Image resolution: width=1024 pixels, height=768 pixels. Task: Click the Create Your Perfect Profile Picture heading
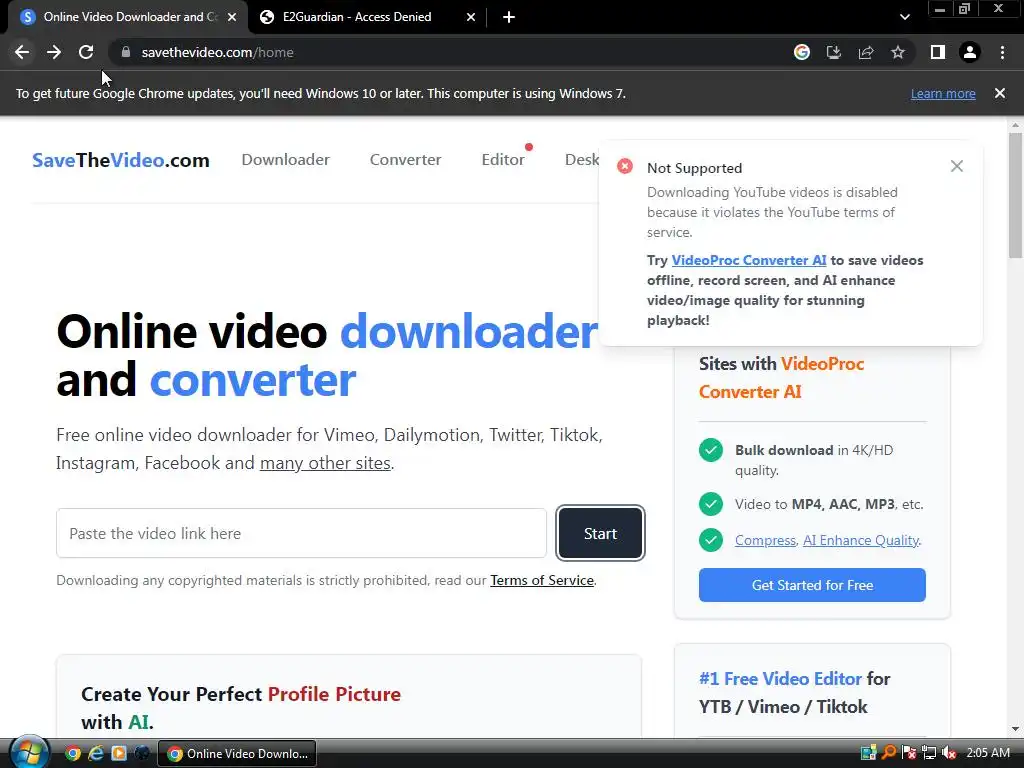241,708
